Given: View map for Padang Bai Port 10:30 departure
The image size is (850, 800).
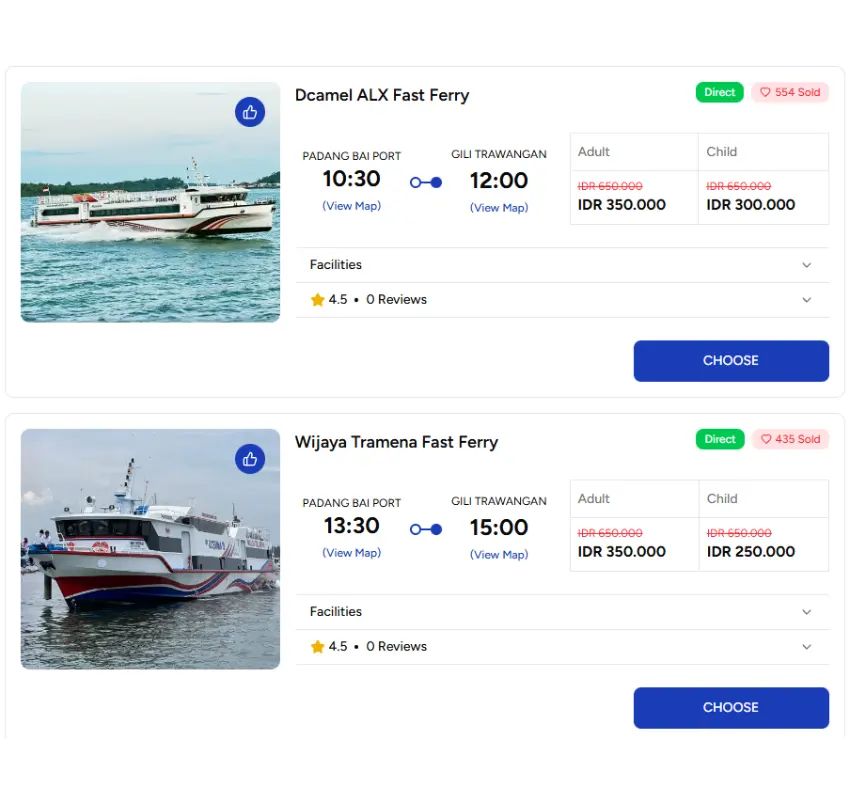Looking at the screenshot, I should pos(351,206).
